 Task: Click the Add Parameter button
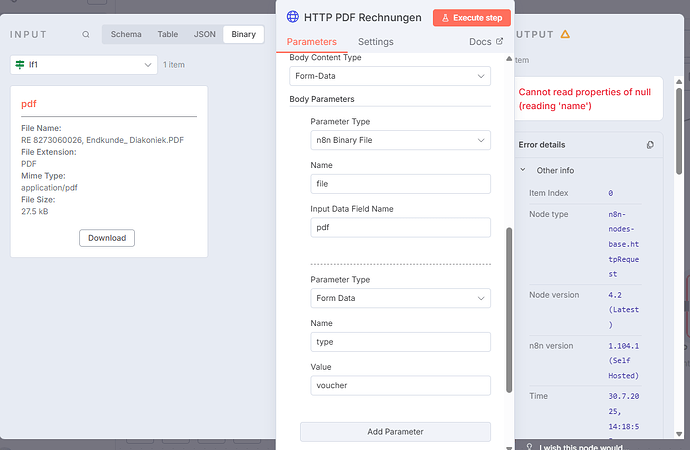tap(395, 432)
